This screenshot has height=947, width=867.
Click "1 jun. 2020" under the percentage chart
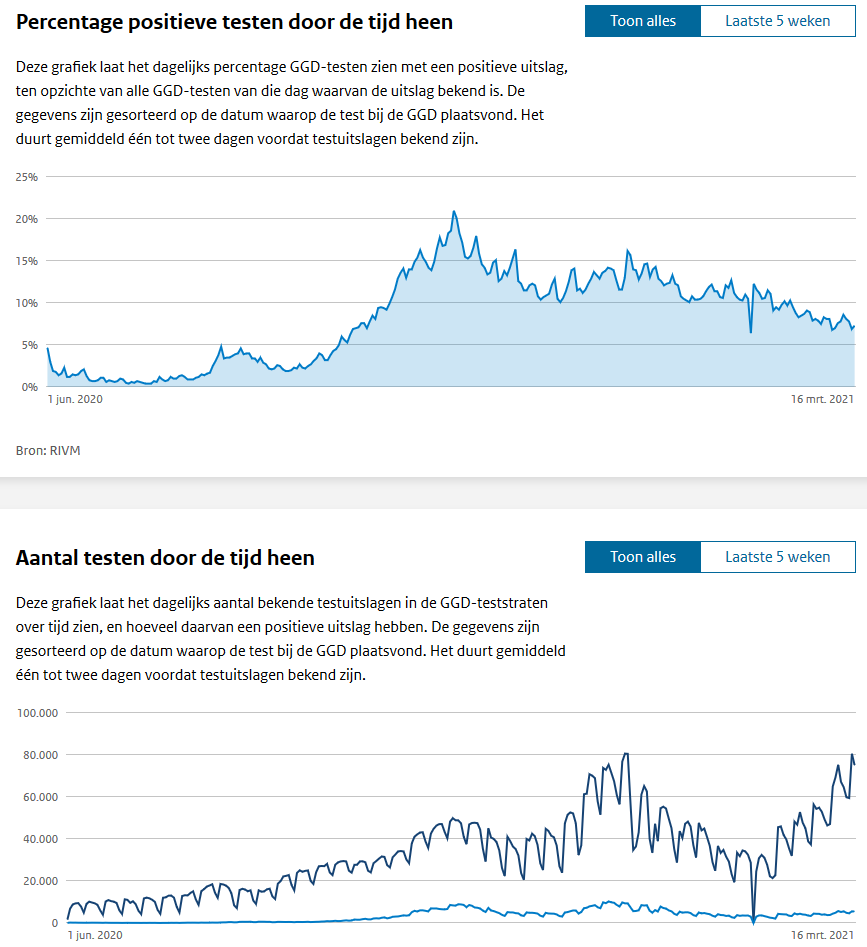pyautogui.click(x=75, y=398)
